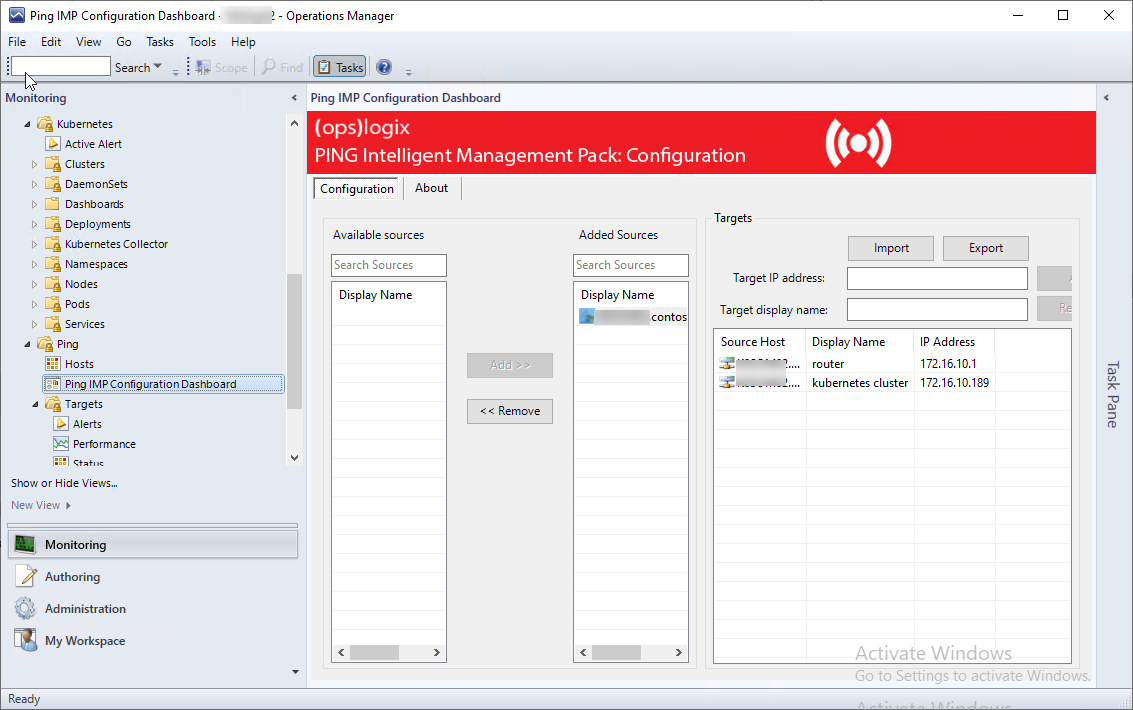Expand the Task Pane arrow

point(1106,98)
